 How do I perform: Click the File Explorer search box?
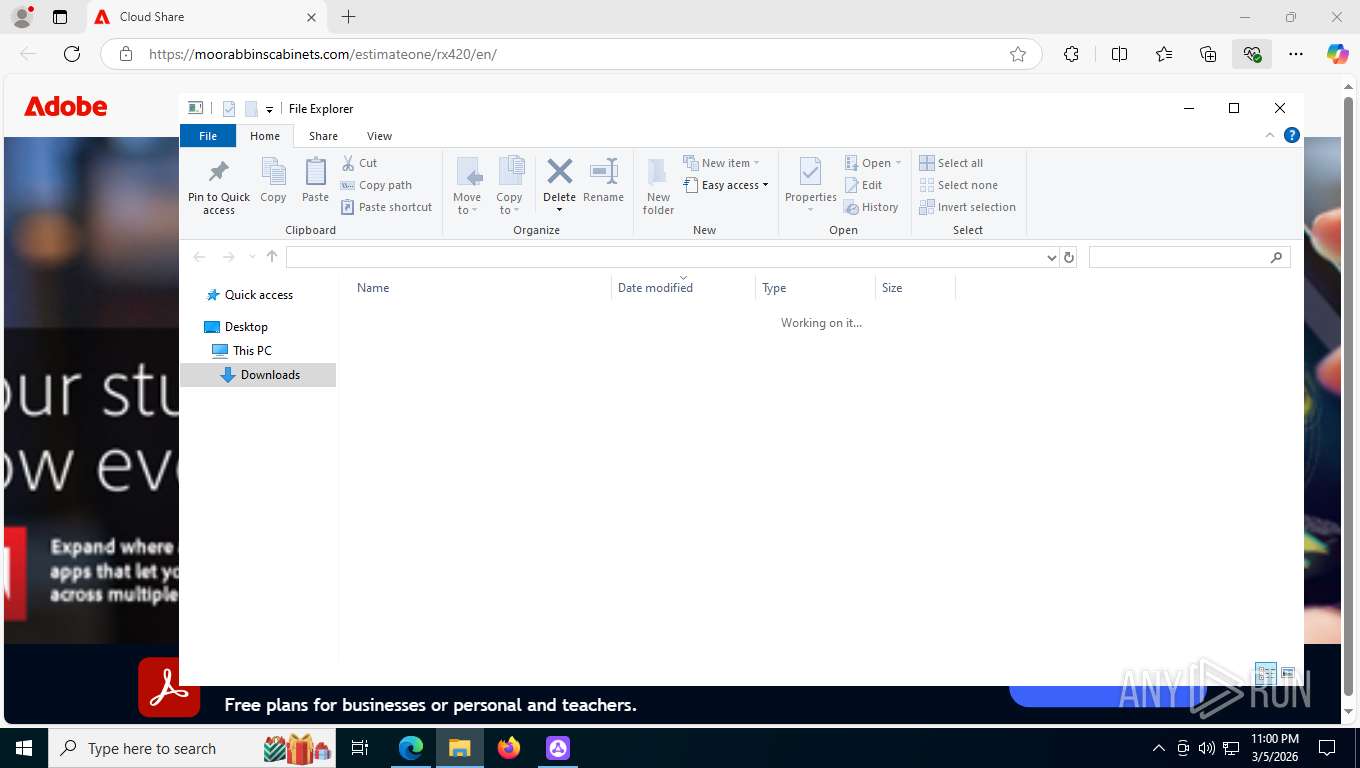pos(1189,257)
